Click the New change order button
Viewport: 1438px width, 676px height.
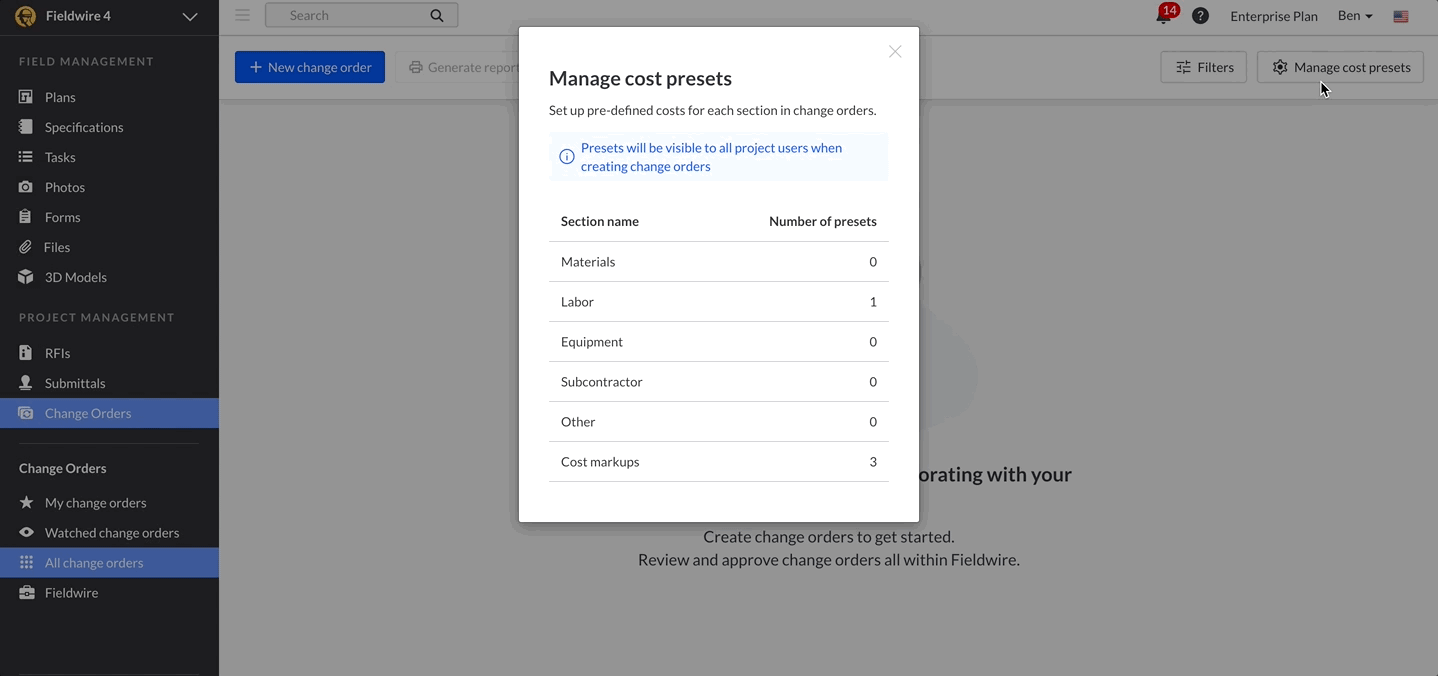(x=310, y=67)
